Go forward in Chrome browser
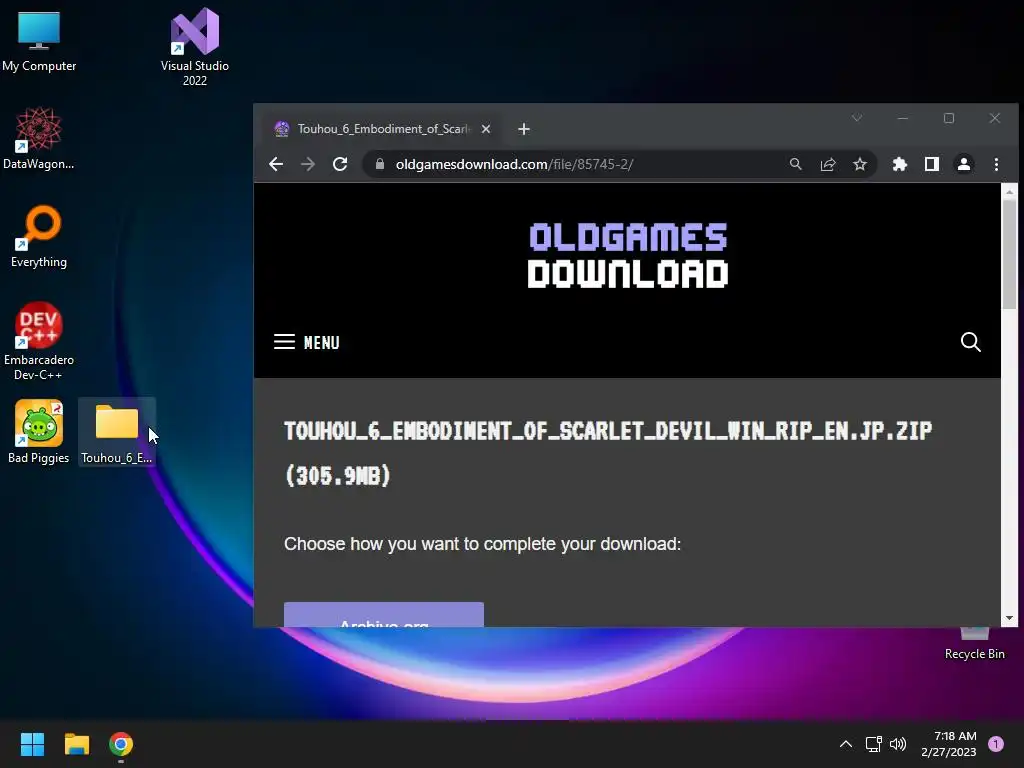Viewport: 1024px width, 768px height. click(308, 164)
